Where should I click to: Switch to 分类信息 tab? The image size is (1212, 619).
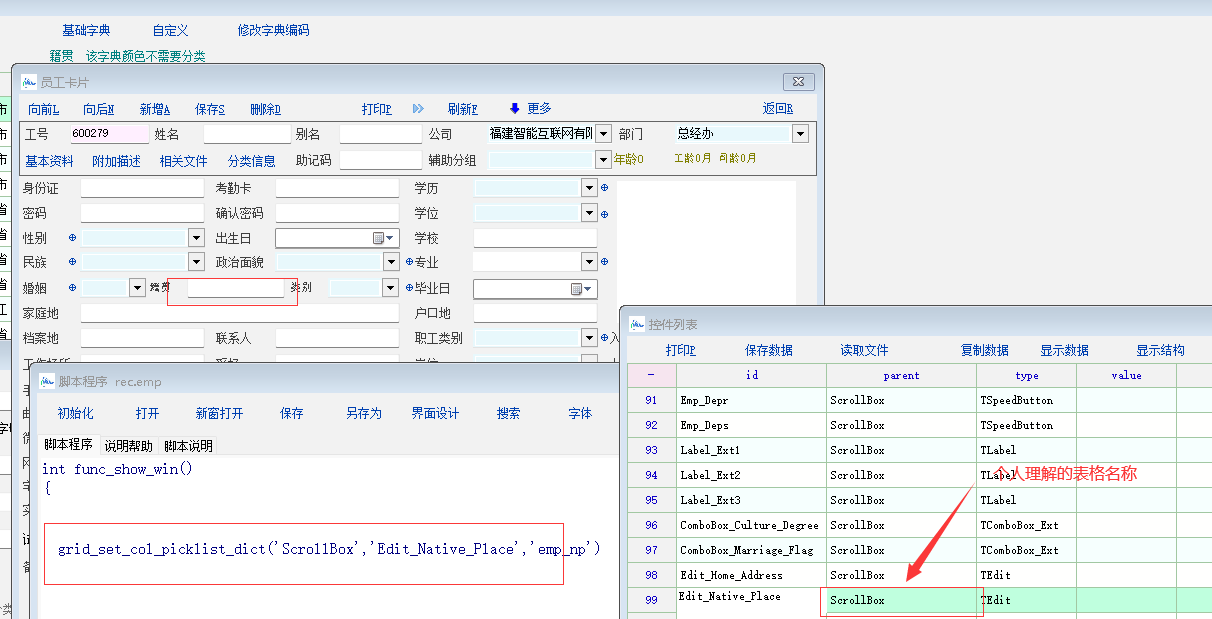coord(251,161)
